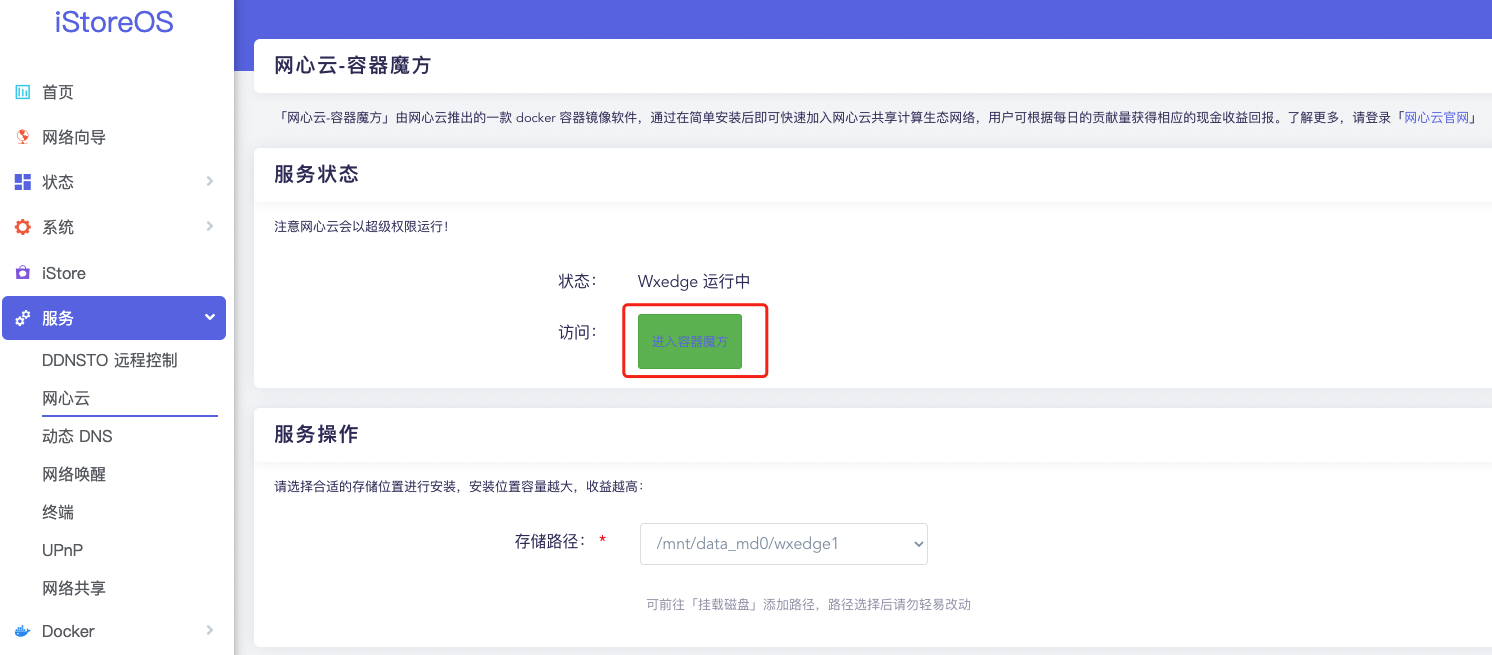The width and height of the screenshot is (1492, 655).
Task: Open the iStore menu item
Action: pyautogui.click(x=64, y=273)
